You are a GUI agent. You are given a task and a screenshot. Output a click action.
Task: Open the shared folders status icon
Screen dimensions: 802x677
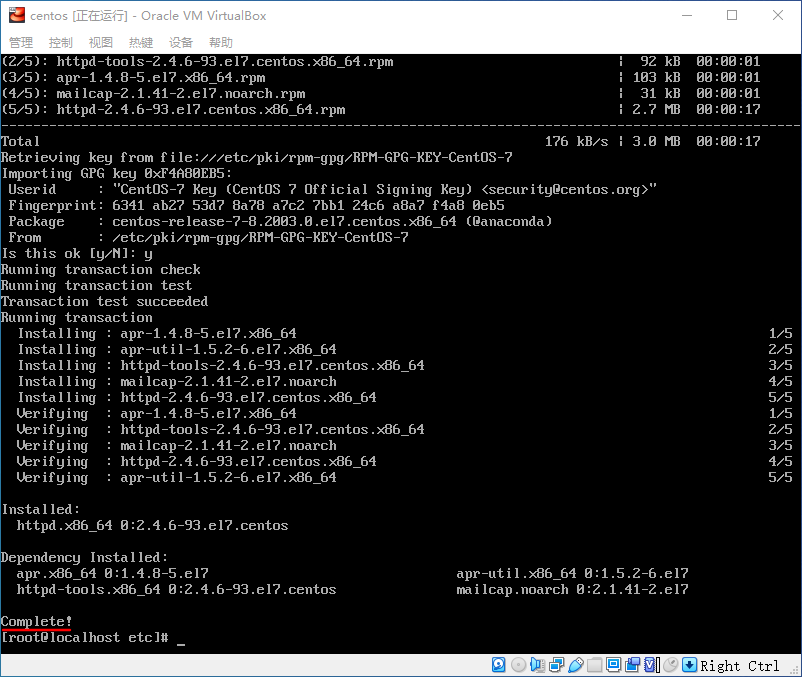tap(594, 664)
